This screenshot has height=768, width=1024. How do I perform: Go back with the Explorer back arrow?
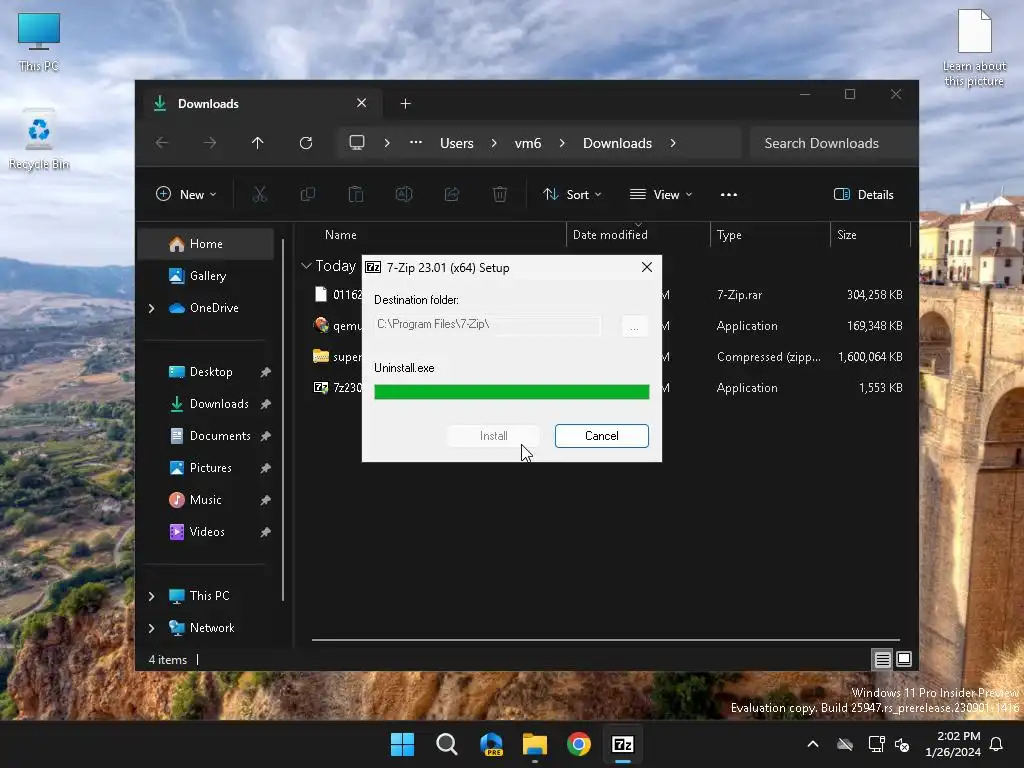click(162, 143)
